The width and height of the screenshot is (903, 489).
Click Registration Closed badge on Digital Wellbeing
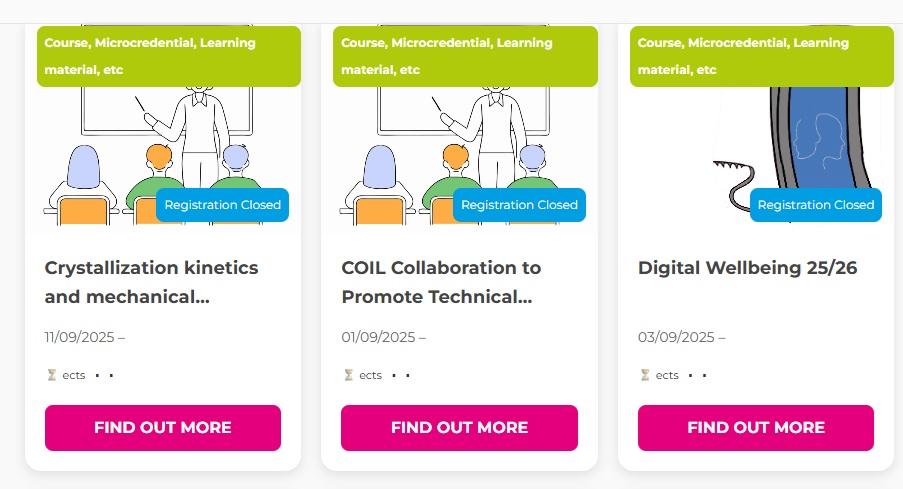(815, 205)
